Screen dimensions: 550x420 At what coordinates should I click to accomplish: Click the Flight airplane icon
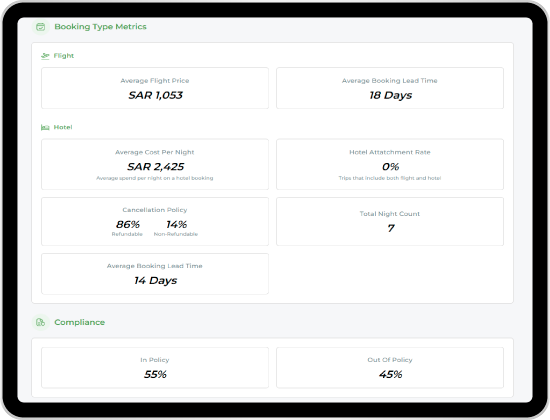click(45, 56)
